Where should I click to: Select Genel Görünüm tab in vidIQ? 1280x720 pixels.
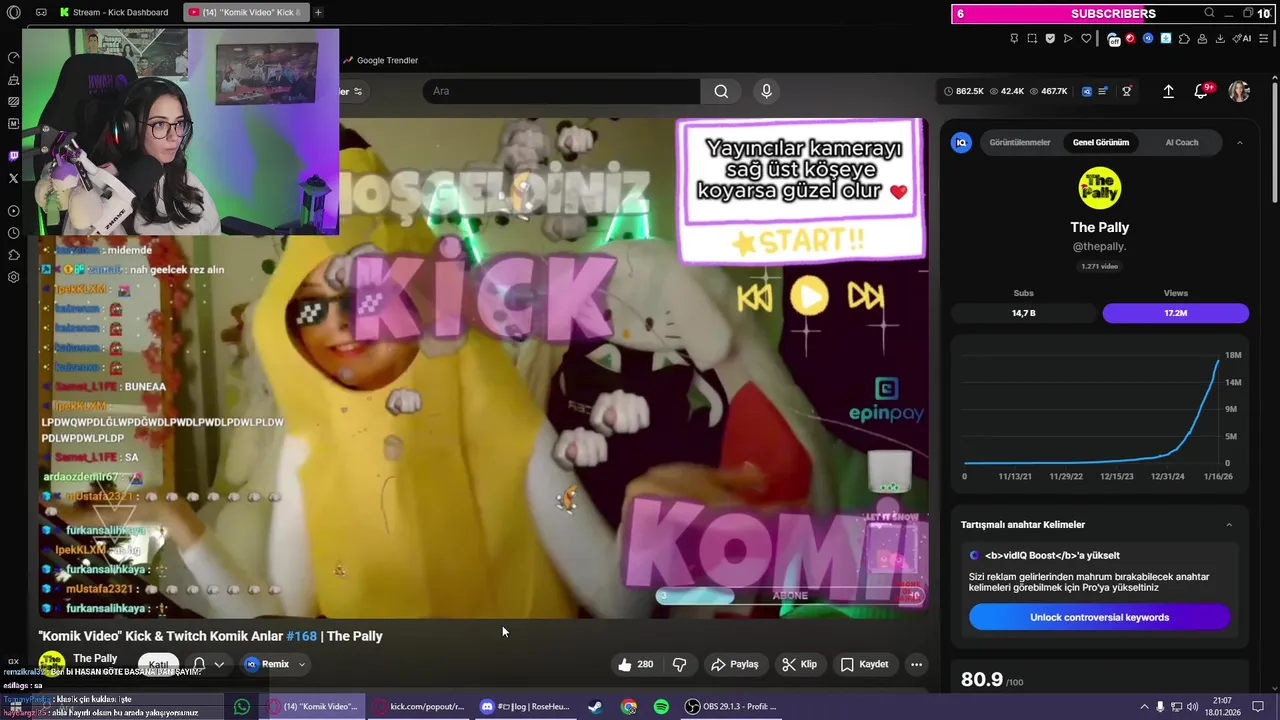[1100, 142]
